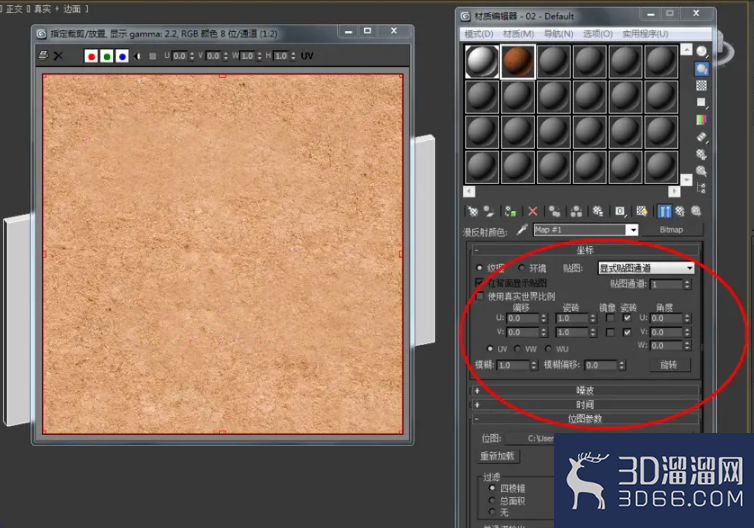Click the printer icon in crop window

click(43, 56)
